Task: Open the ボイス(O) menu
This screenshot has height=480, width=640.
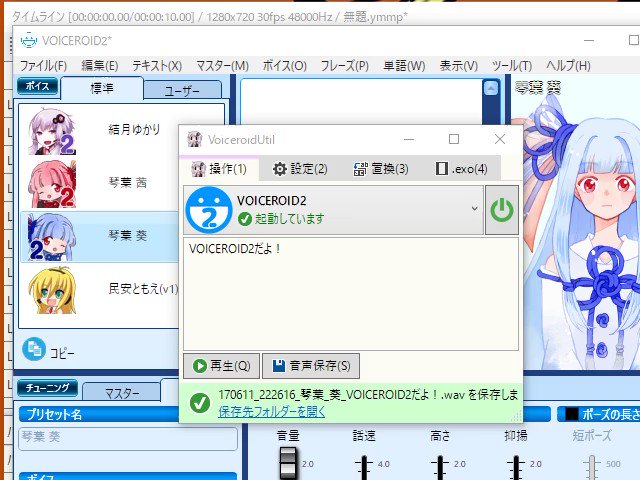Action: tap(284, 66)
